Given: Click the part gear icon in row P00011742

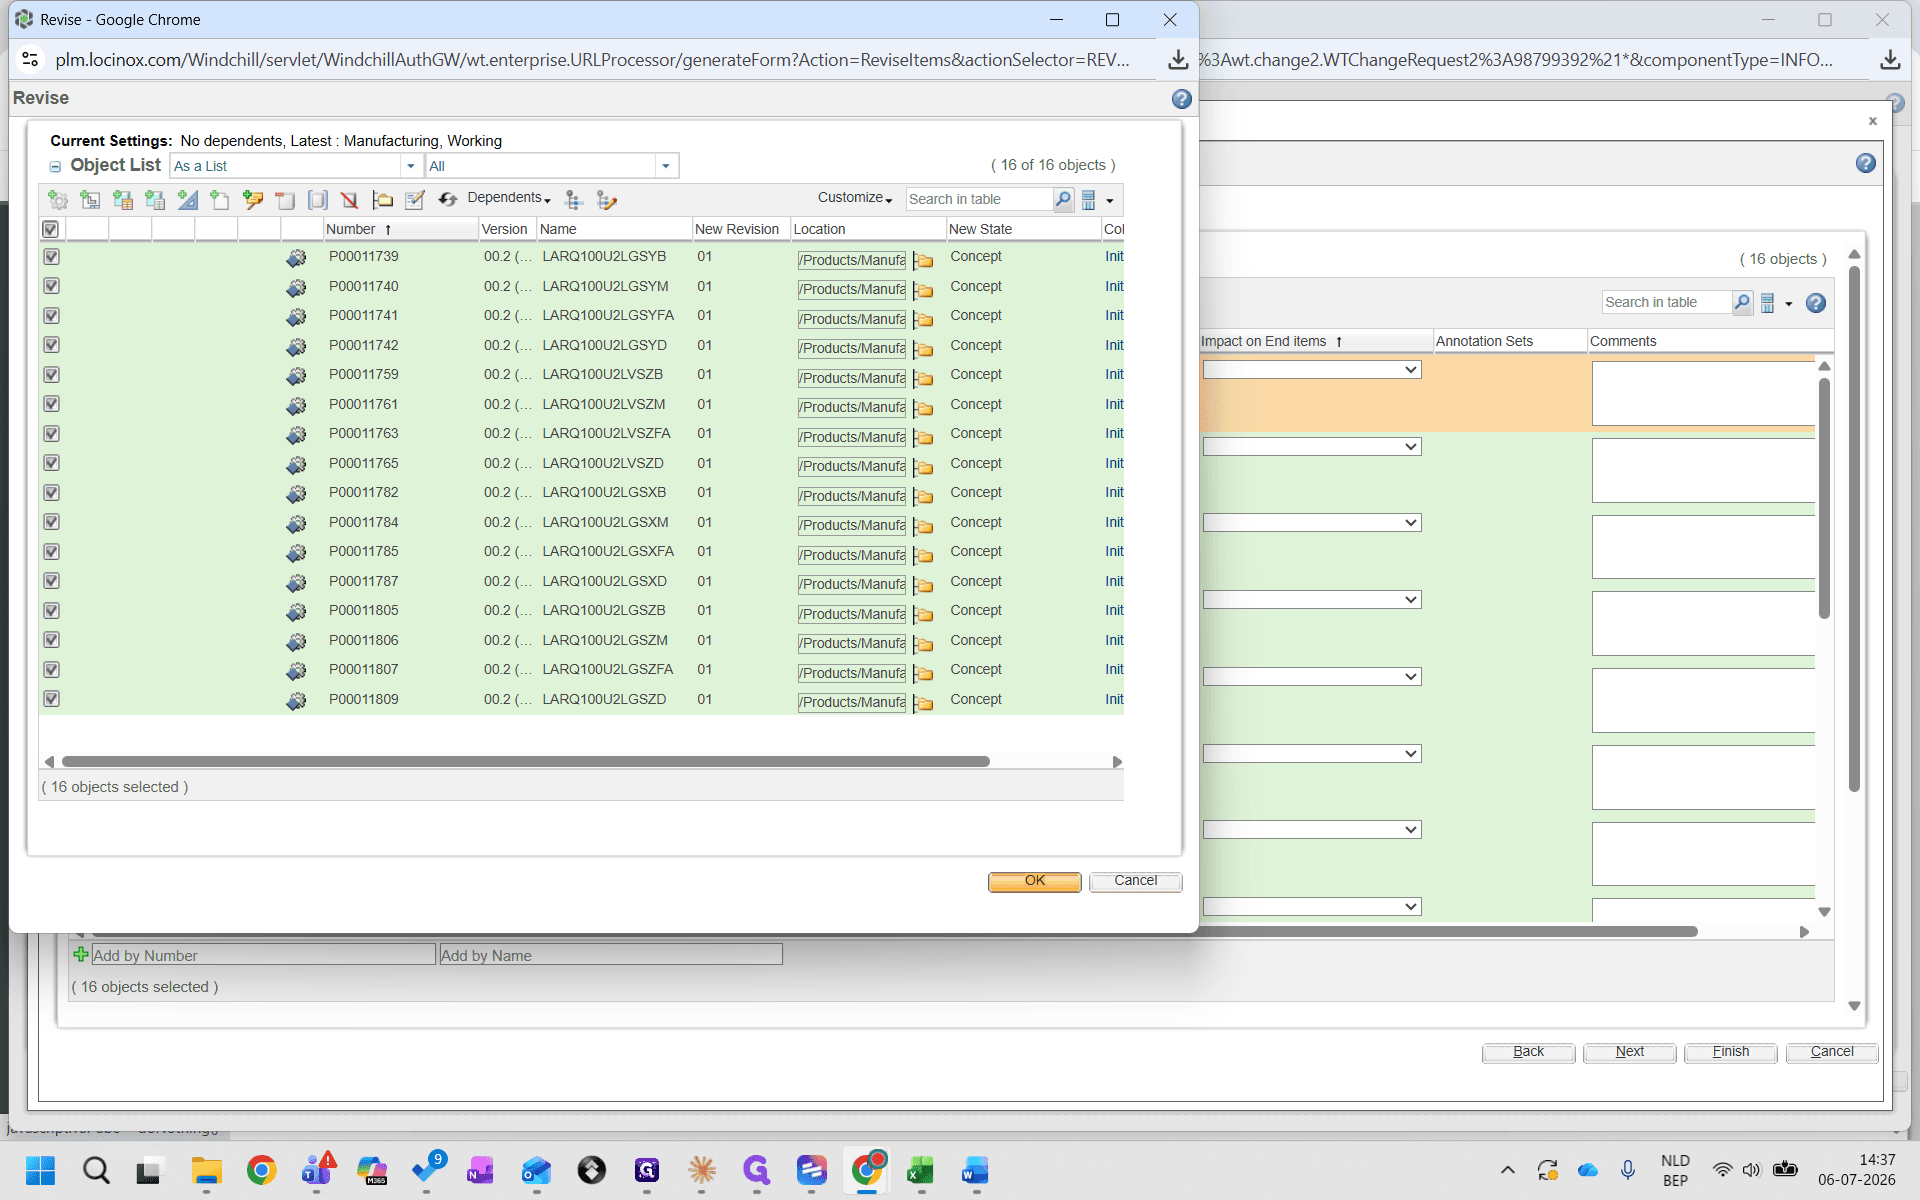Looking at the screenshot, I should click(x=296, y=347).
